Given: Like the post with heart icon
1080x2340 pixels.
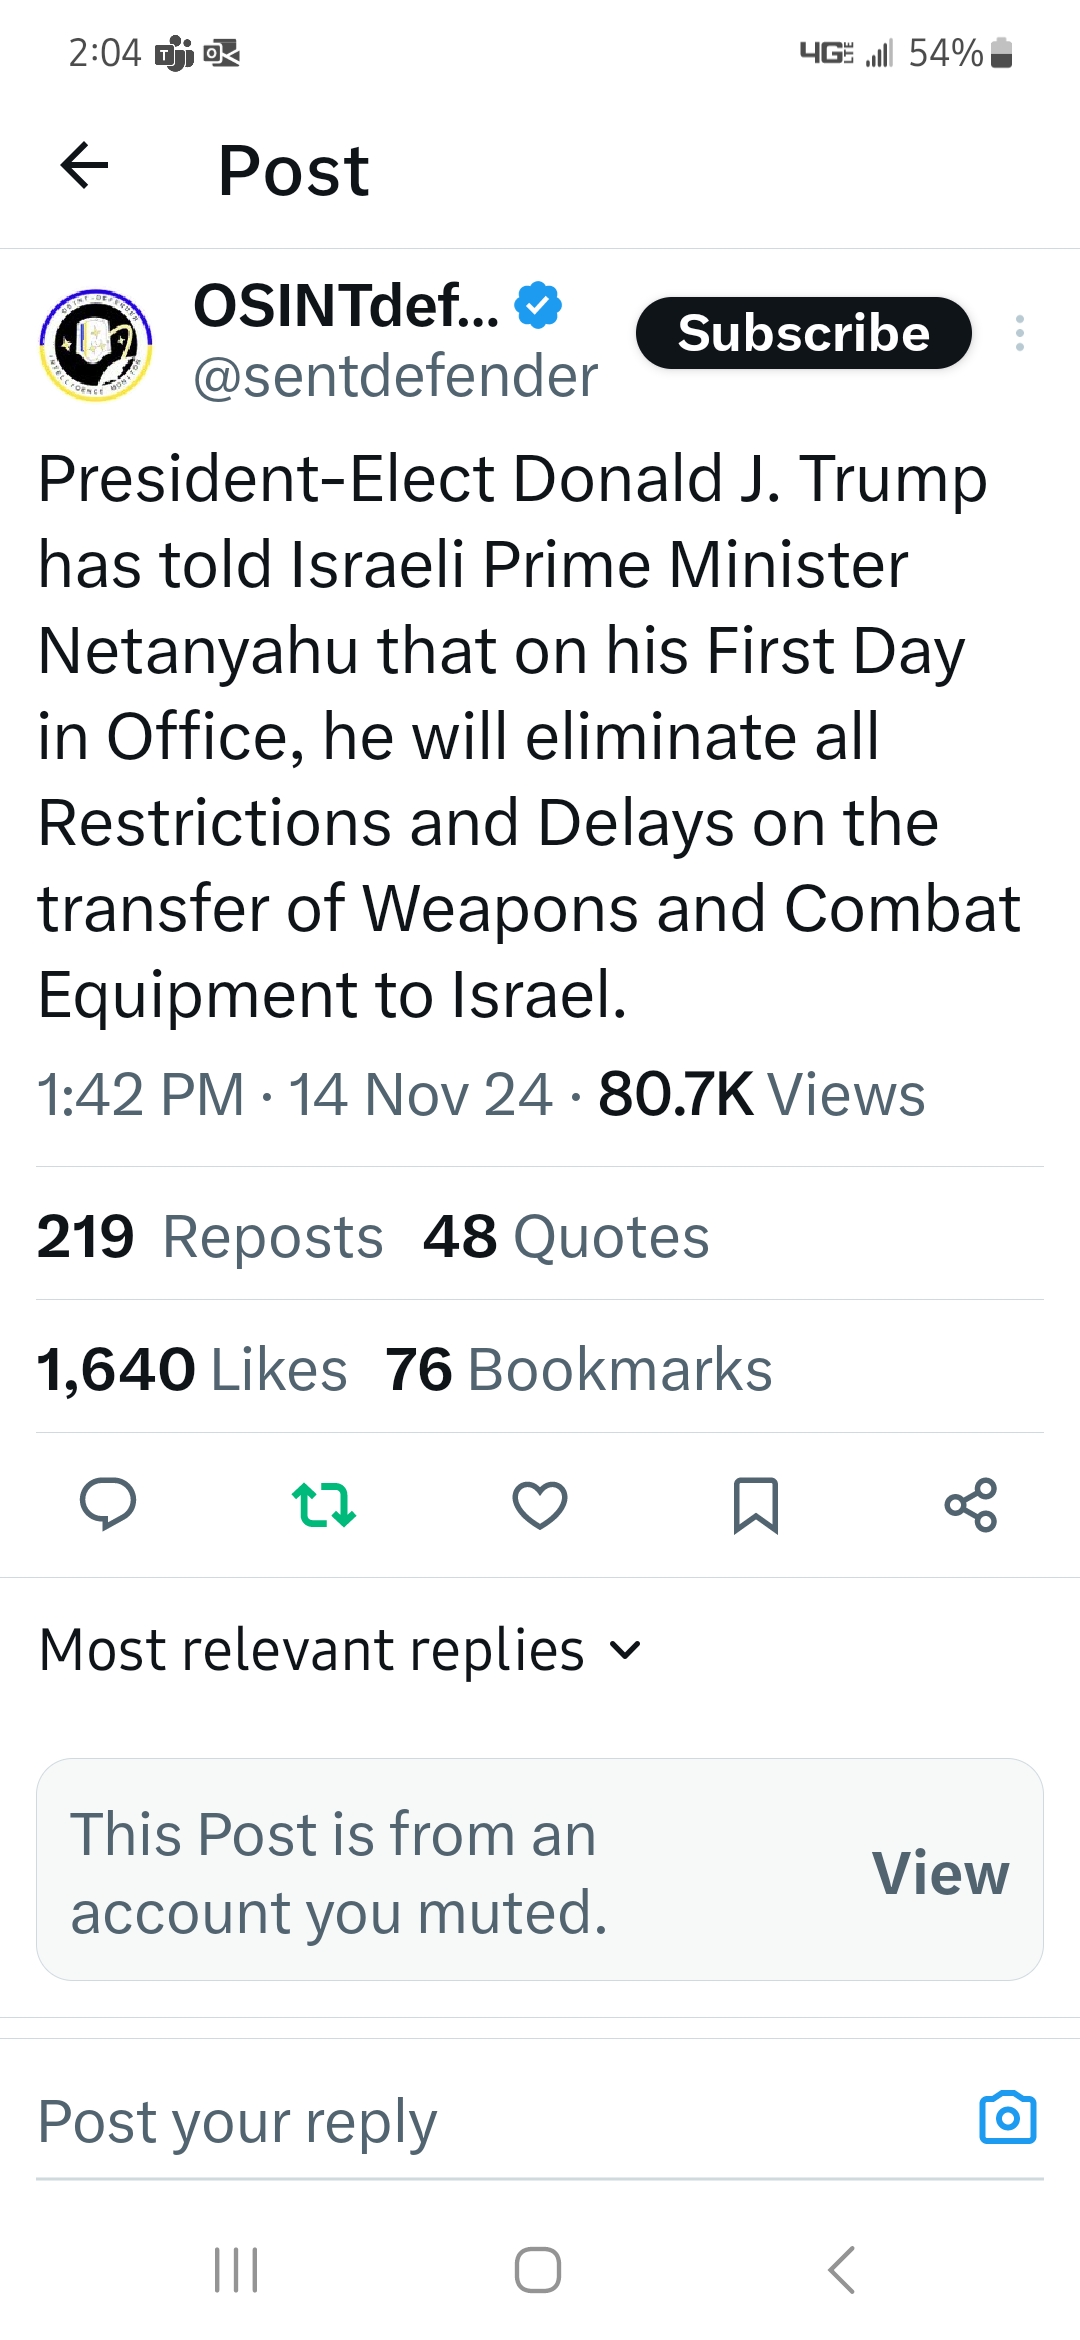Looking at the screenshot, I should coord(540,1504).
